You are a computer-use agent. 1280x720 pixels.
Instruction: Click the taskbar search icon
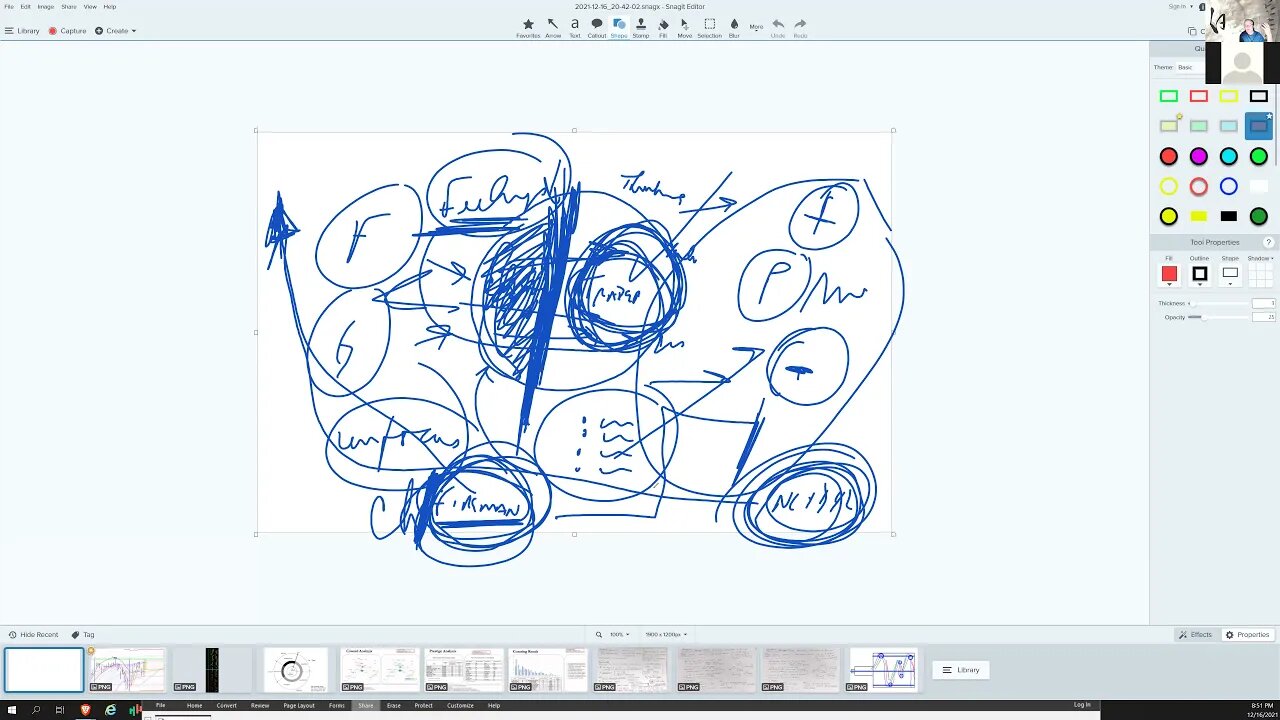pyautogui.click(x=35, y=710)
